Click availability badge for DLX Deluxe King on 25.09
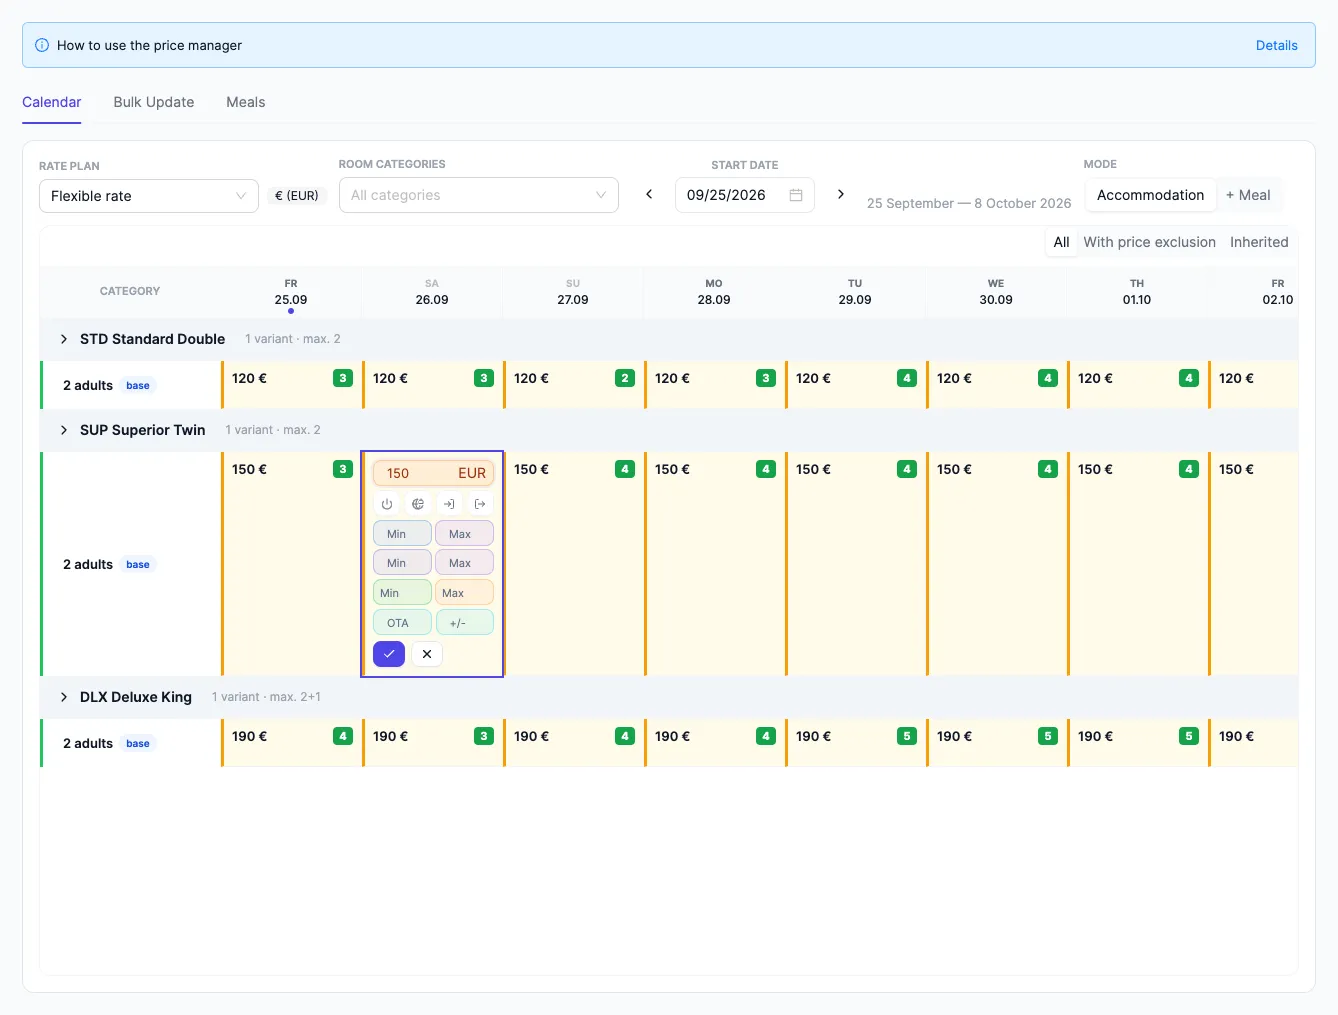The height and width of the screenshot is (1015, 1338). (x=343, y=736)
